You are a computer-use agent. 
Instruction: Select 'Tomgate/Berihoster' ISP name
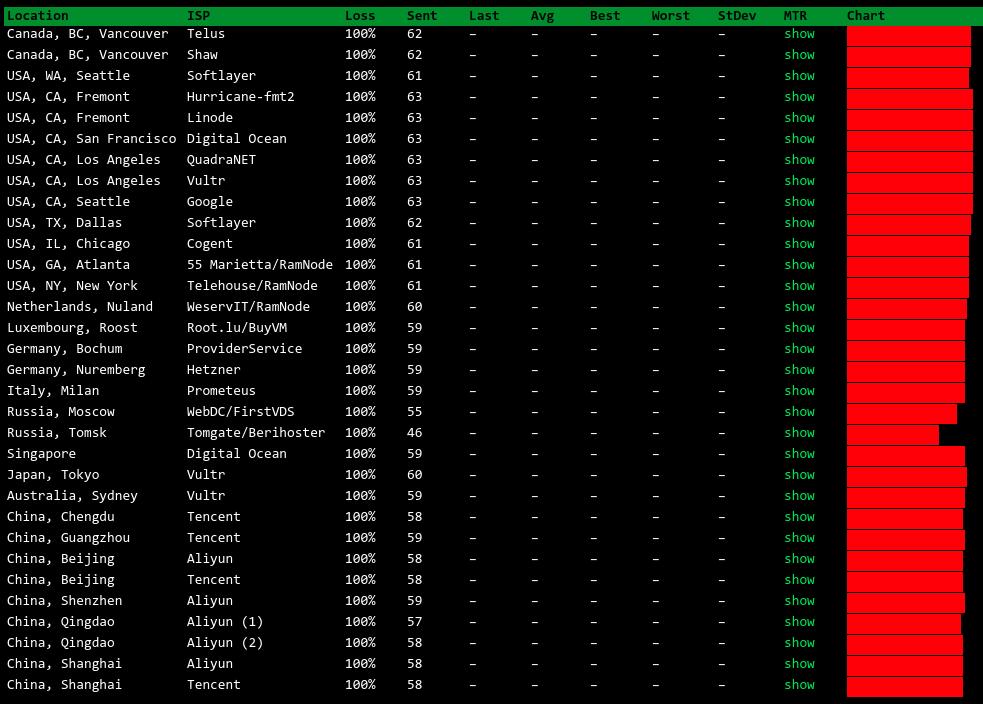(x=256, y=433)
